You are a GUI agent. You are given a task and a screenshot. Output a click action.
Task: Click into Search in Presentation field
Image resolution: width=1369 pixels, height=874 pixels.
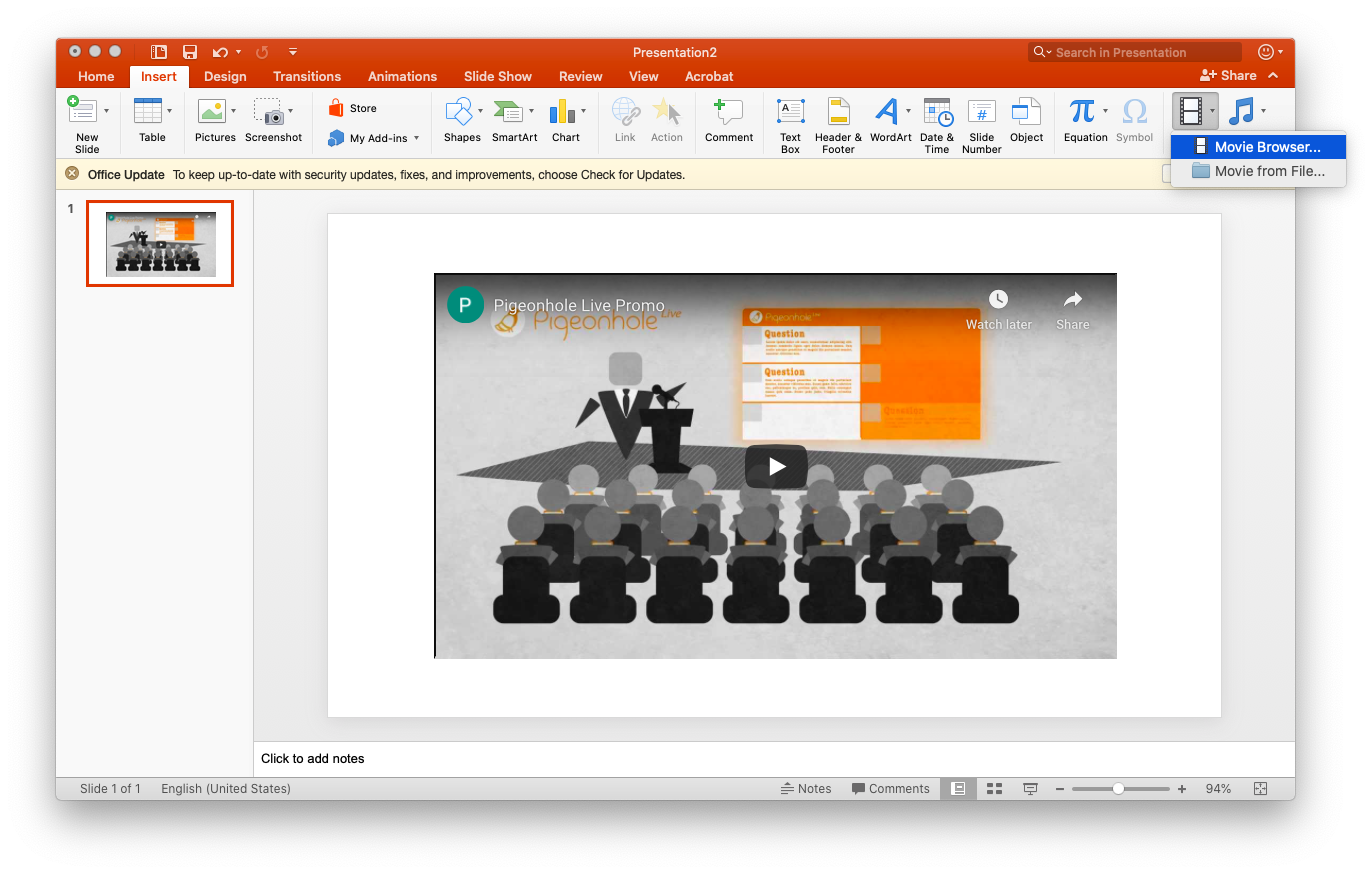(1135, 52)
